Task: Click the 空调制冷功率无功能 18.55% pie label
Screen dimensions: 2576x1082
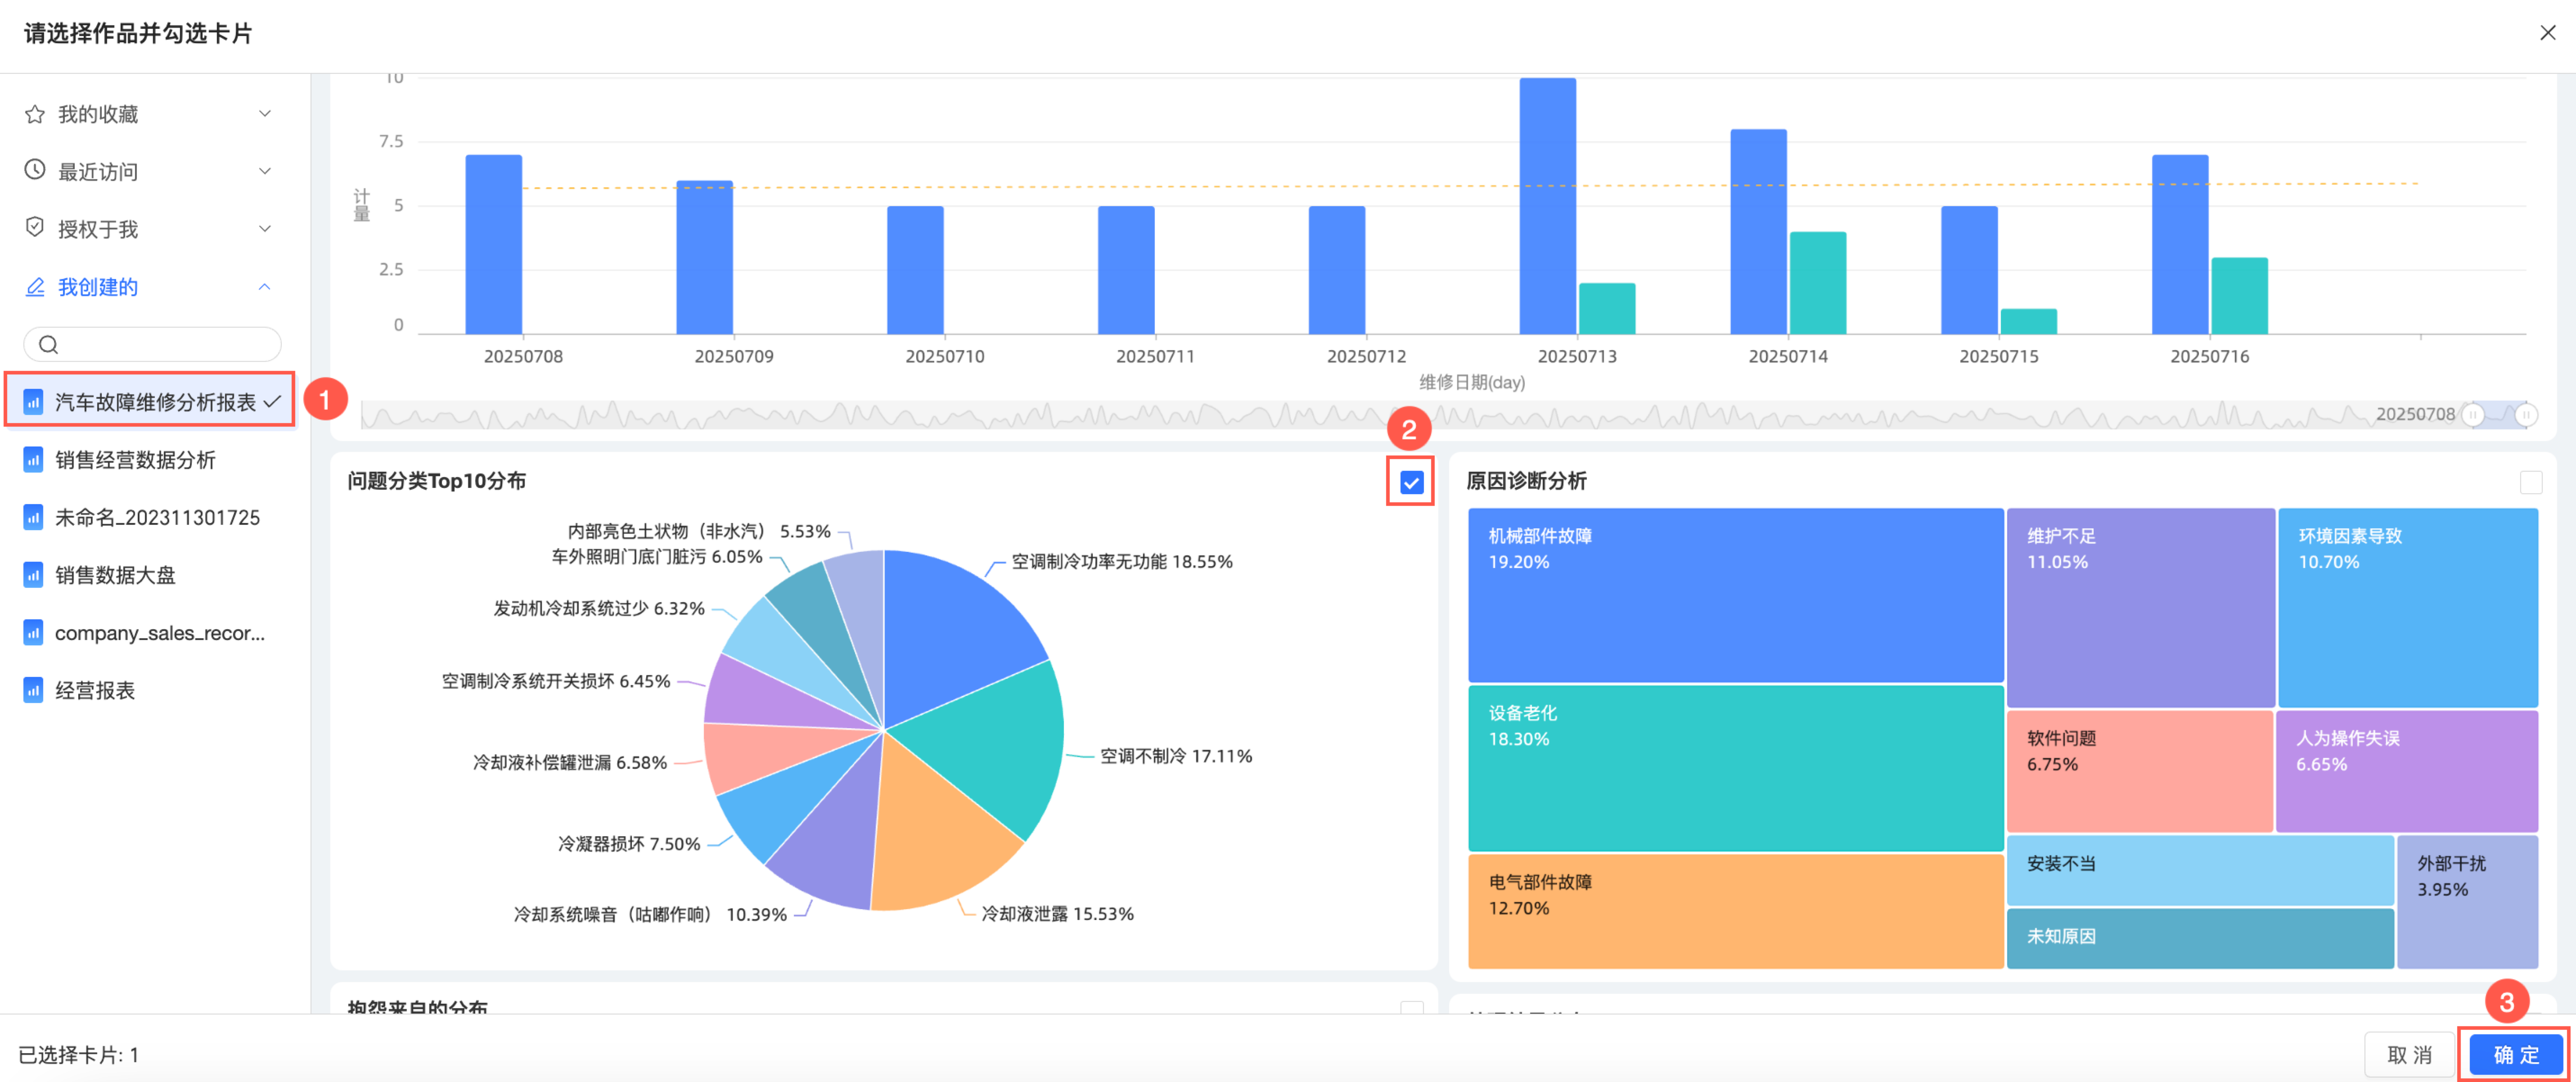Action: 1122,562
